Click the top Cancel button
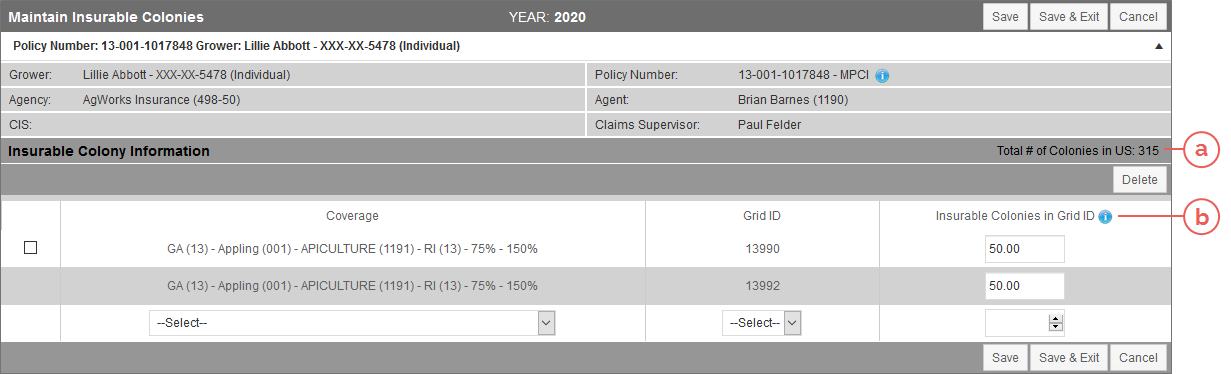The width and height of the screenshot is (1231, 374). tap(1138, 17)
